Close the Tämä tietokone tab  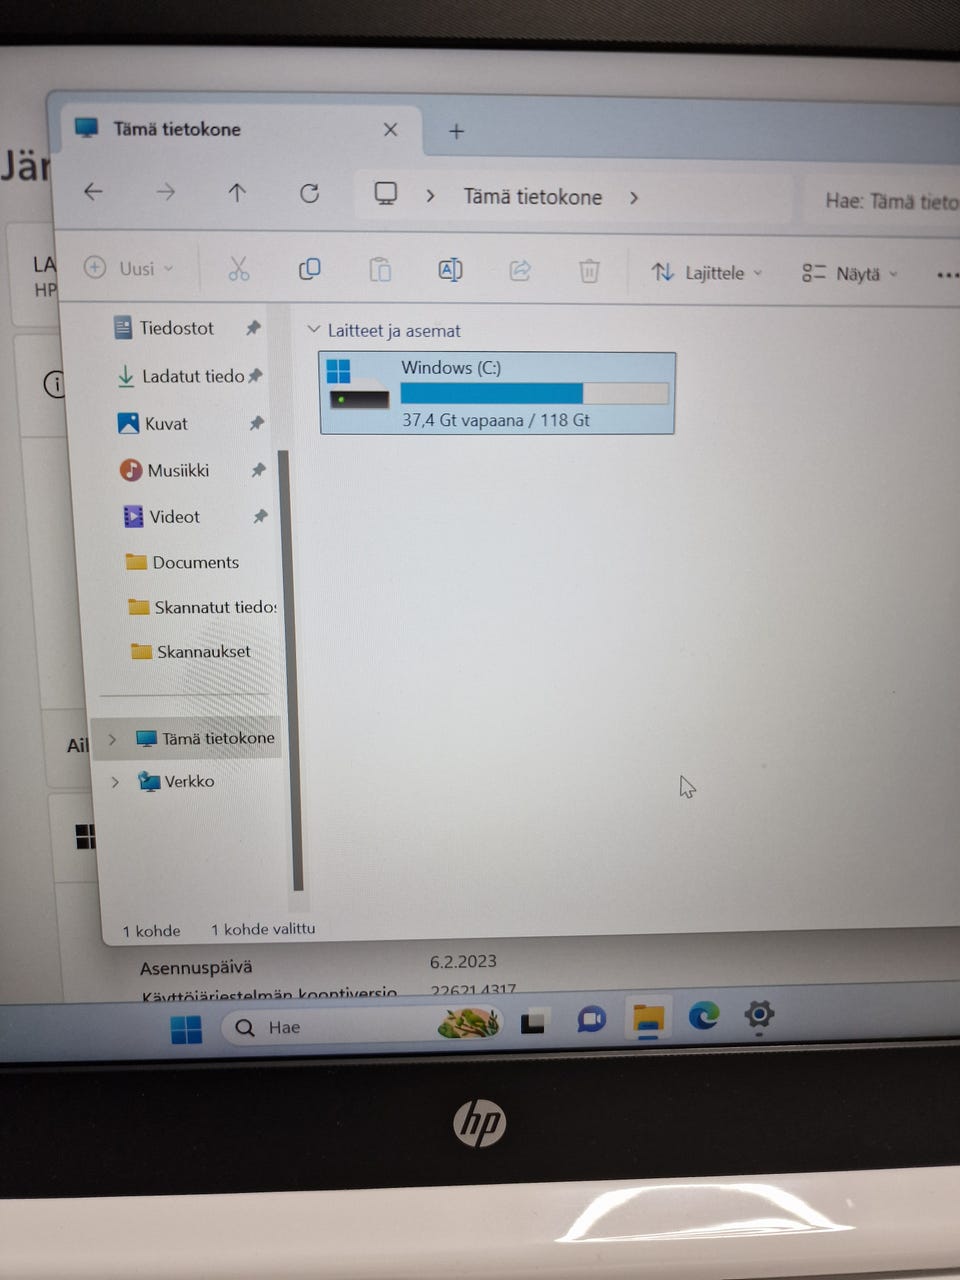pyautogui.click(x=390, y=129)
